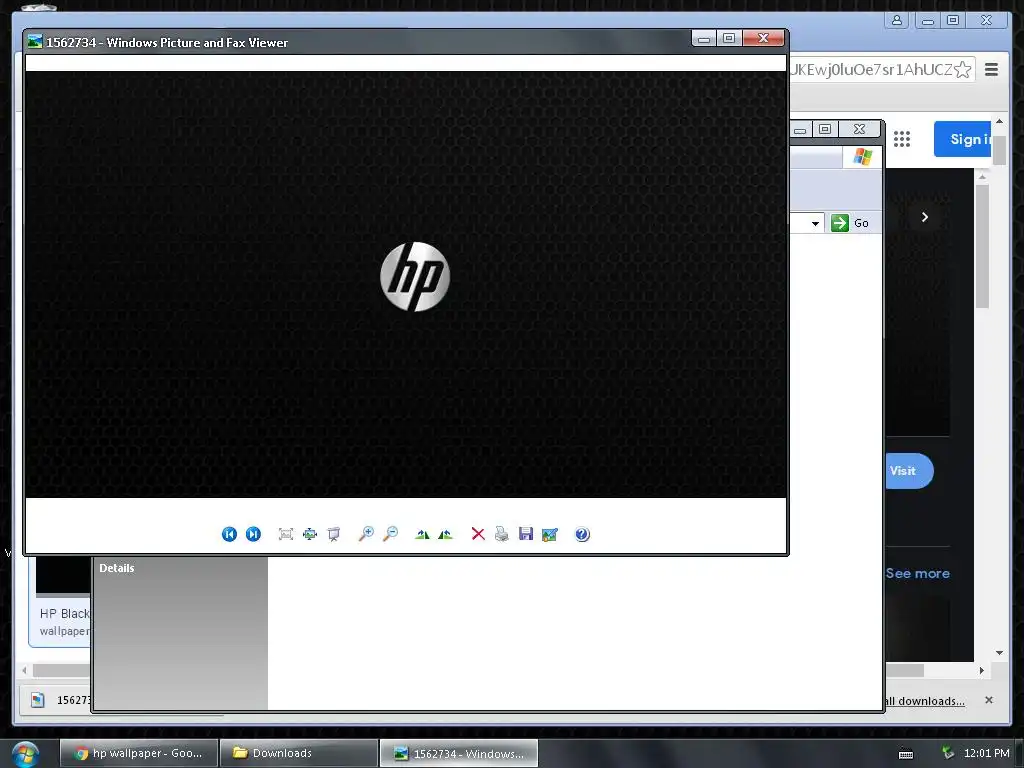
Task: Click the Chrome address bar URL text
Action: click(871, 70)
